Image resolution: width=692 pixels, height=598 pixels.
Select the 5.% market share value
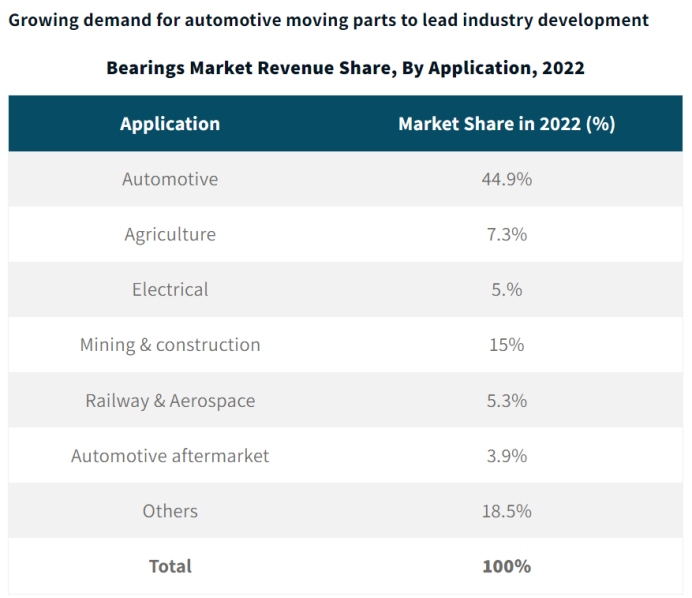click(x=507, y=290)
